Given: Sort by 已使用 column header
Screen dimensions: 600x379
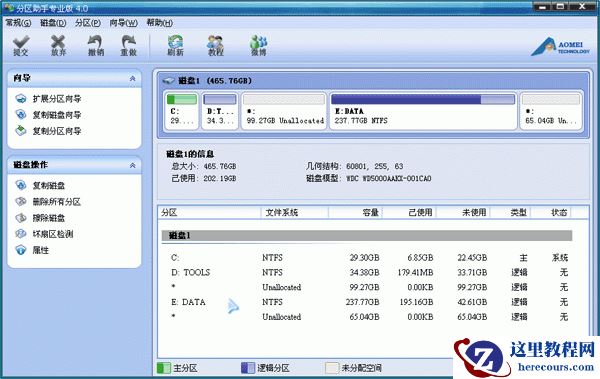Looking at the screenshot, I should coord(409,212).
